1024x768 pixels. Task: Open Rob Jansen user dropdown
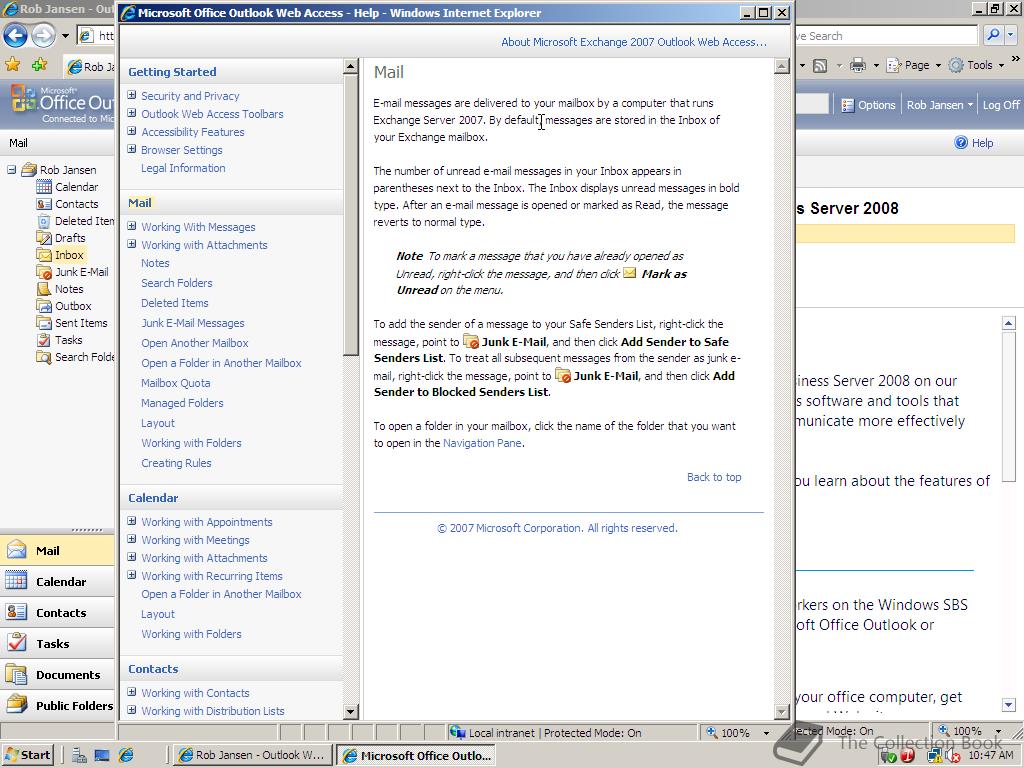coord(939,104)
